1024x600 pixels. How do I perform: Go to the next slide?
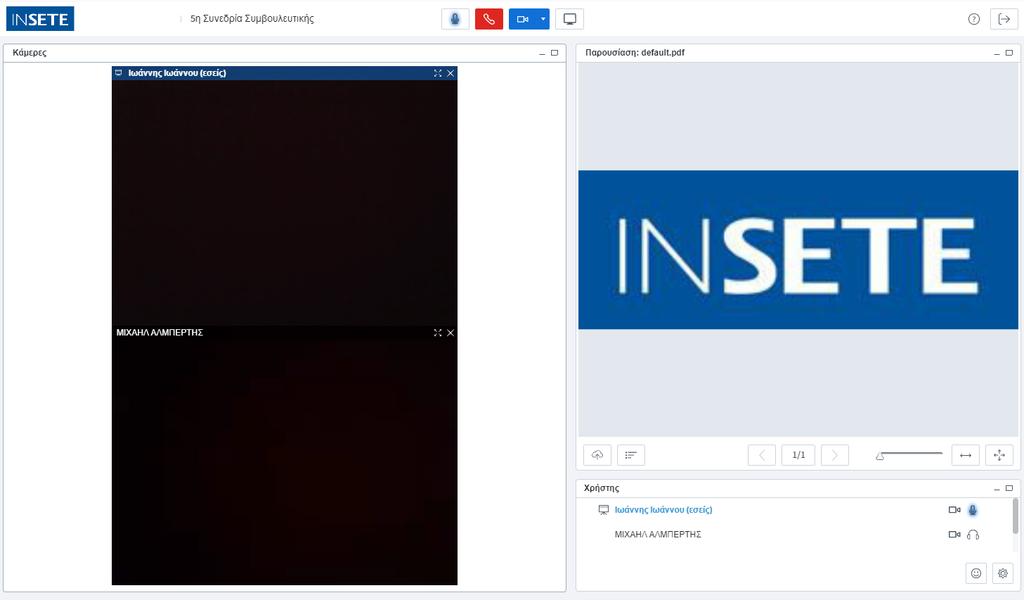point(835,455)
